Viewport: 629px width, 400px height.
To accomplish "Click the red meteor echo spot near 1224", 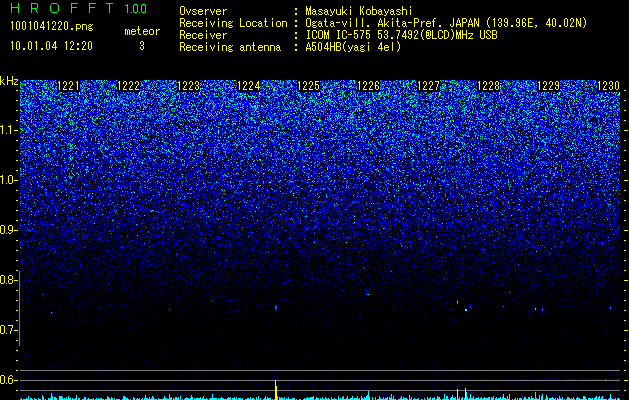I will (x=276, y=307).
